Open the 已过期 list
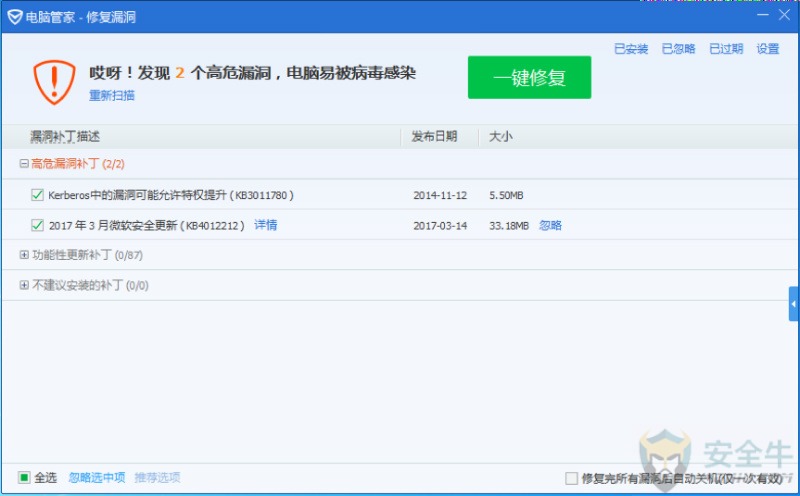The width and height of the screenshot is (800, 496). [x=726, y=48]
